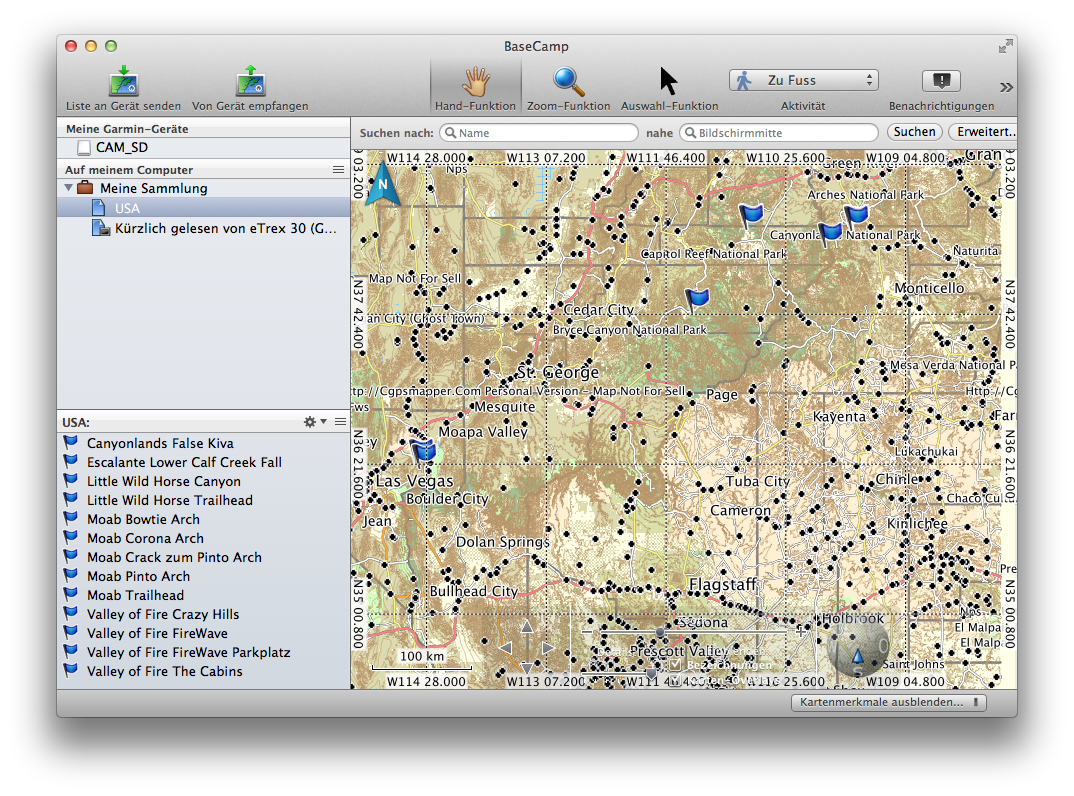
Task: Click the Liste an Gerät senden toolbar icon
Action: tap(124, 82)
